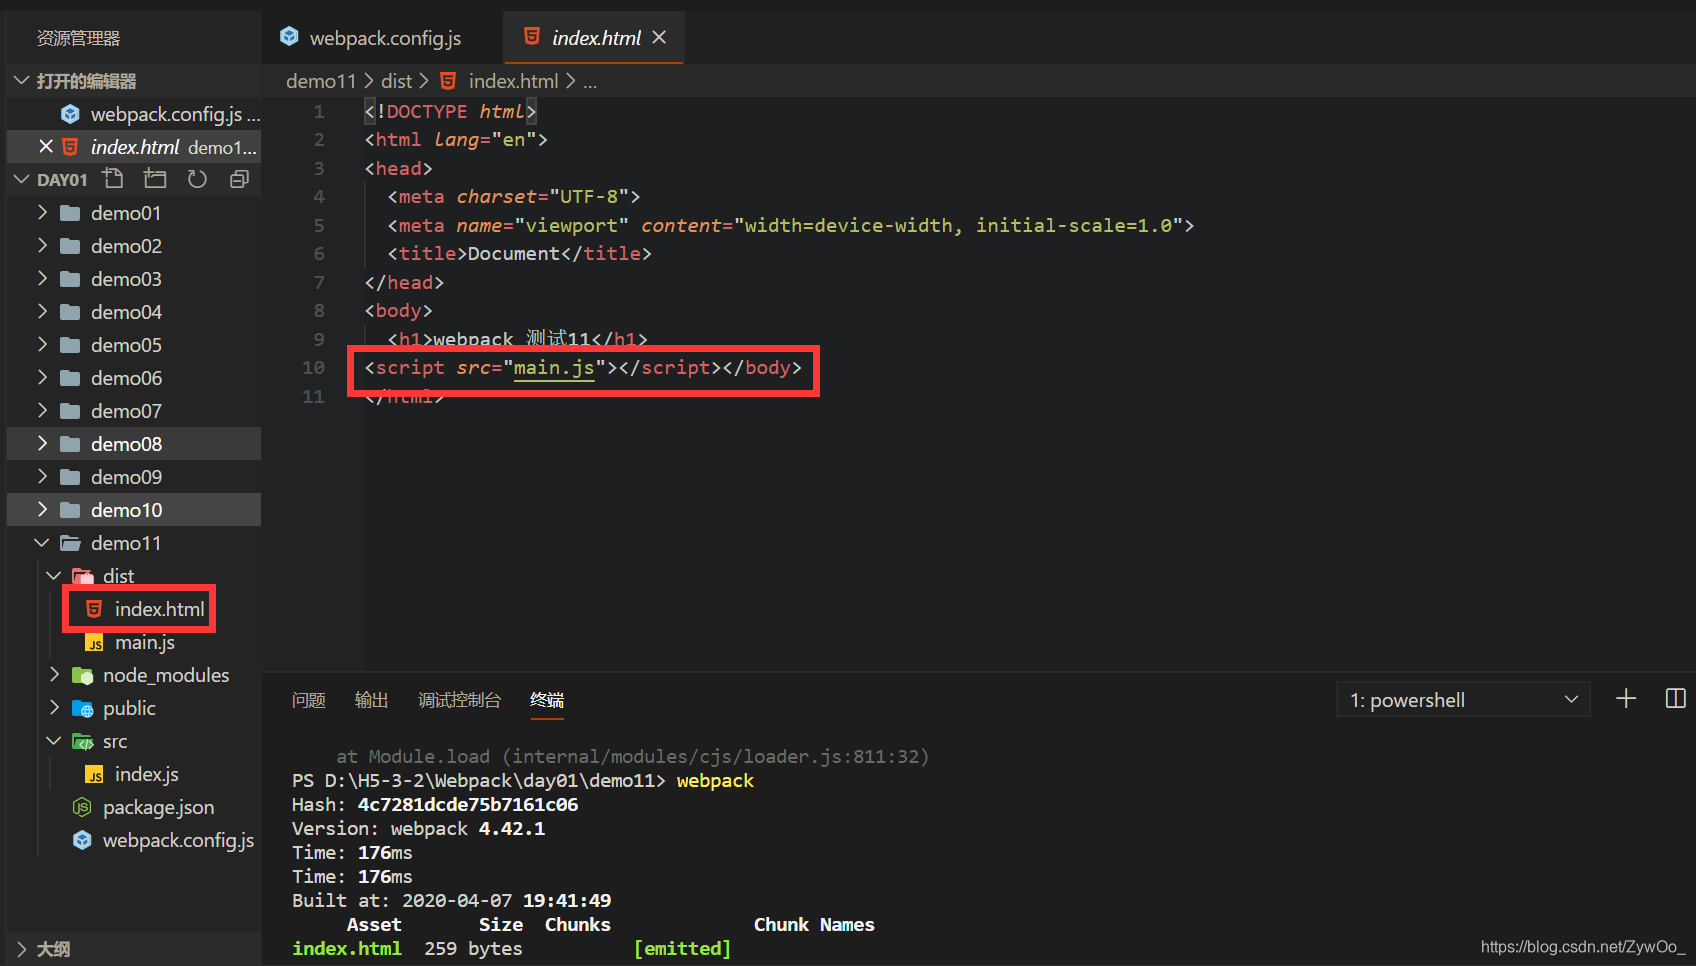Collapse the 打开的编辑器 section
This screenshot has height=966, width=1696.
tap(22, 81)
